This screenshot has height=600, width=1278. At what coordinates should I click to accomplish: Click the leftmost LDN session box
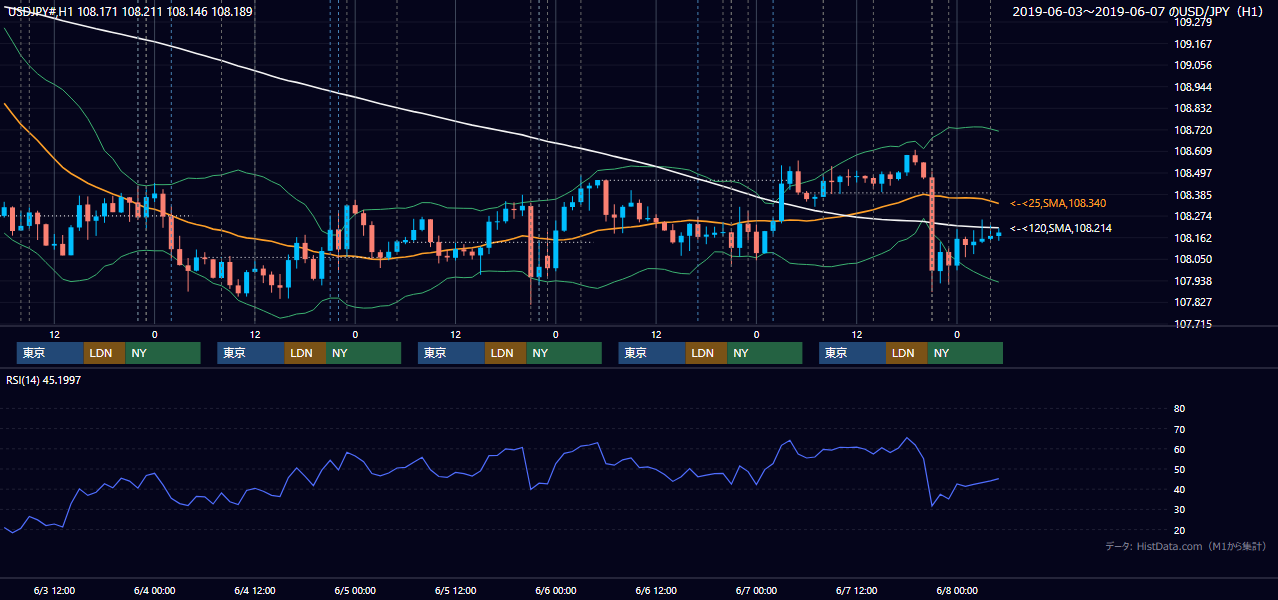coord(104,353)
